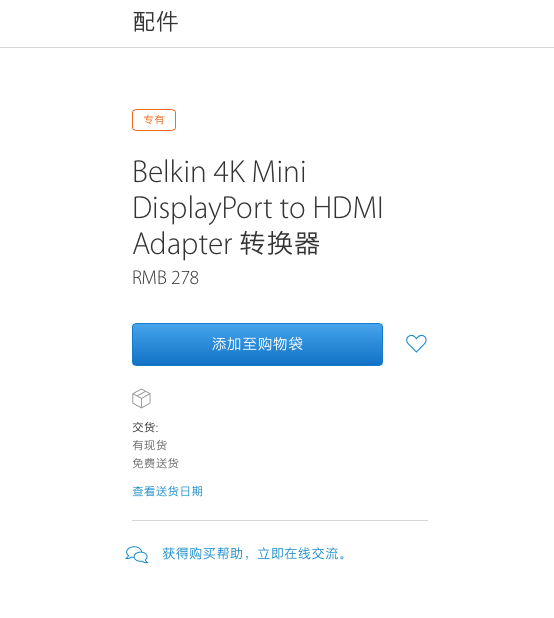The image size is (554, 618).
Task: Select the 立即在线交流 chat link text
Action: [298, 554]
